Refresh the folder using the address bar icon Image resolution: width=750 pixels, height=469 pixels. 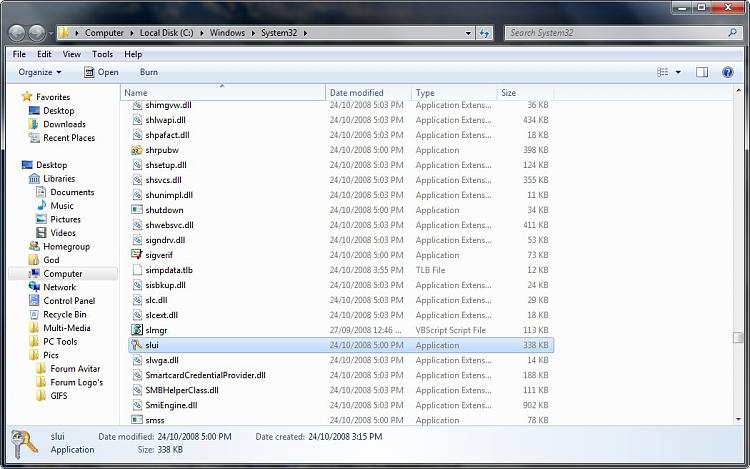(485, 33)
